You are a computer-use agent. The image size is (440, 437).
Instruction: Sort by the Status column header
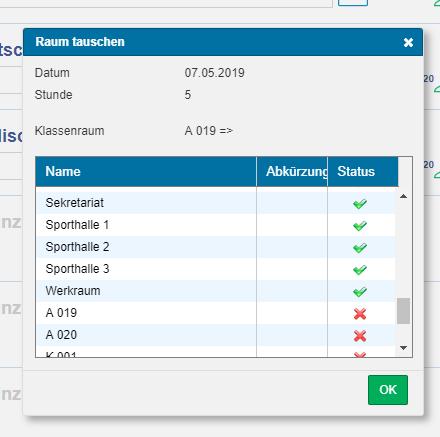(363, 172)
